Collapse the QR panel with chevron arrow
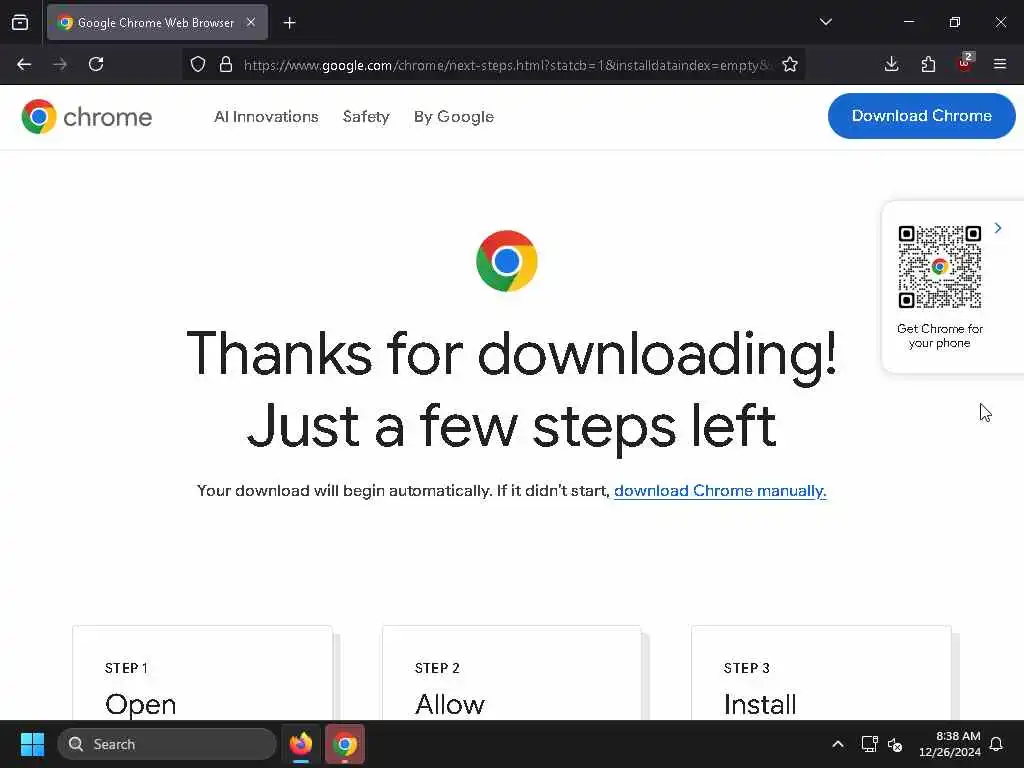 tap(998, 228)
